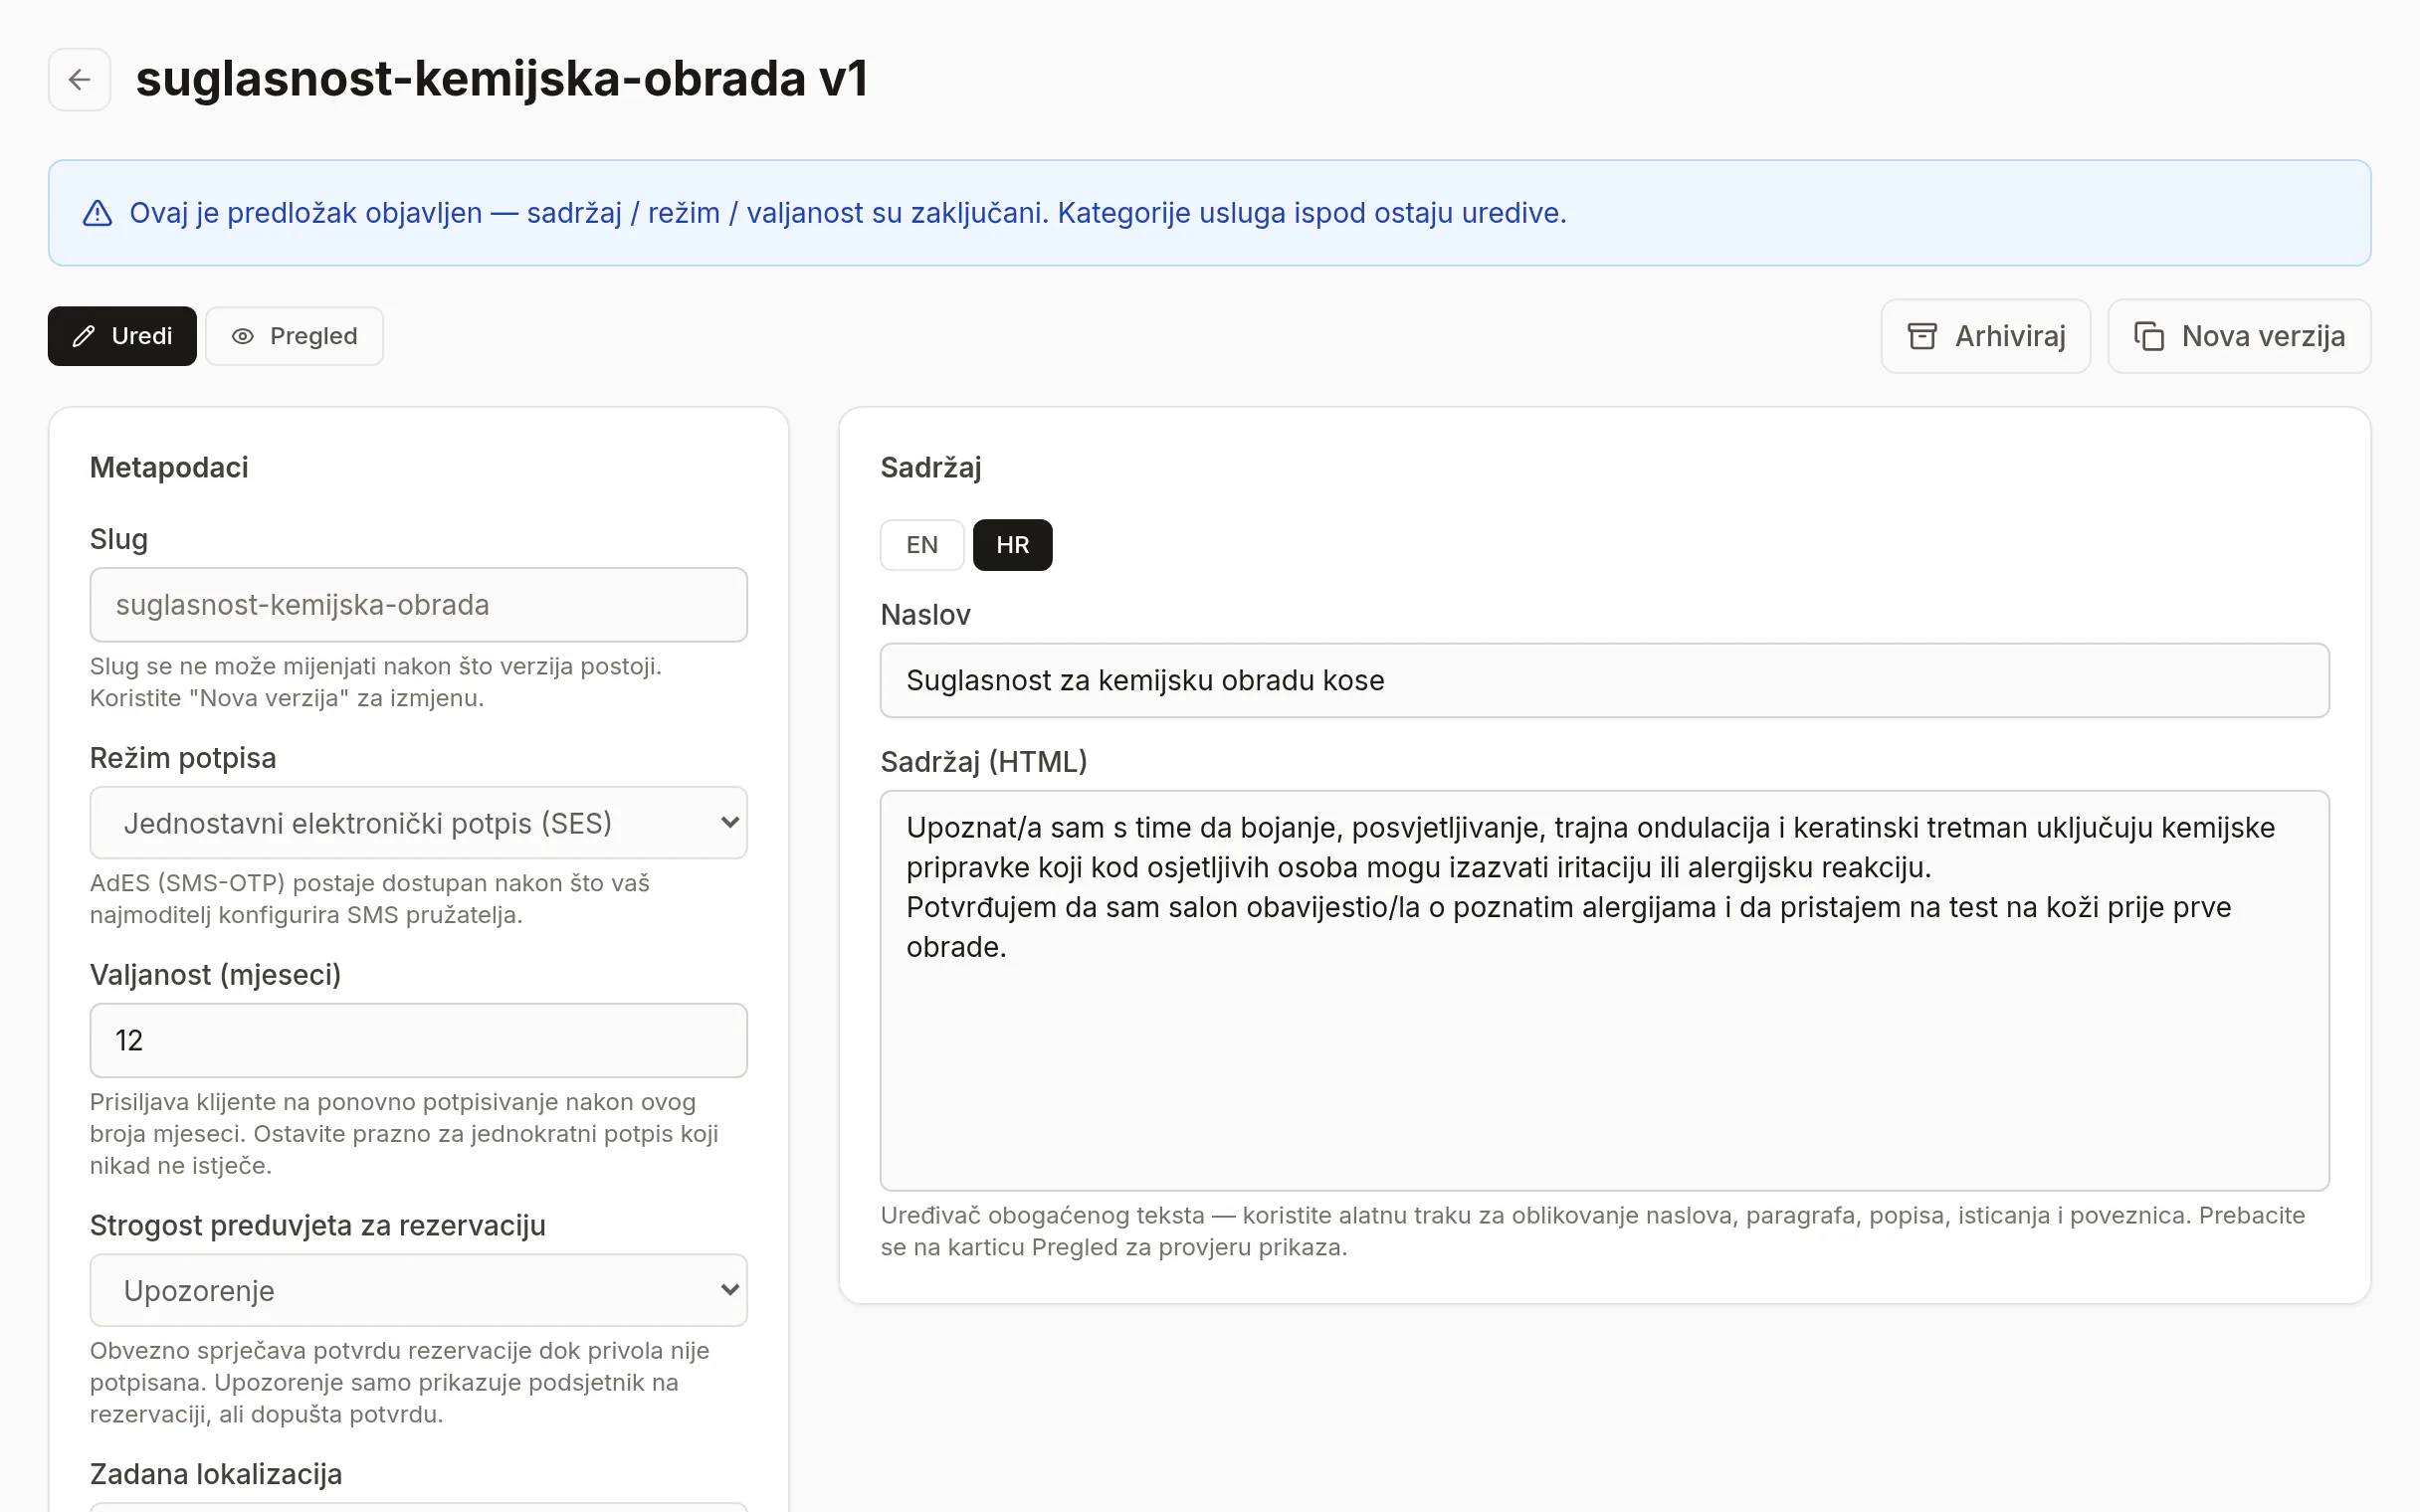Click the Uređivač obogaćenog teksta hint
Screen dimensions: 2420x1512
click(x=1592, y=1231)
